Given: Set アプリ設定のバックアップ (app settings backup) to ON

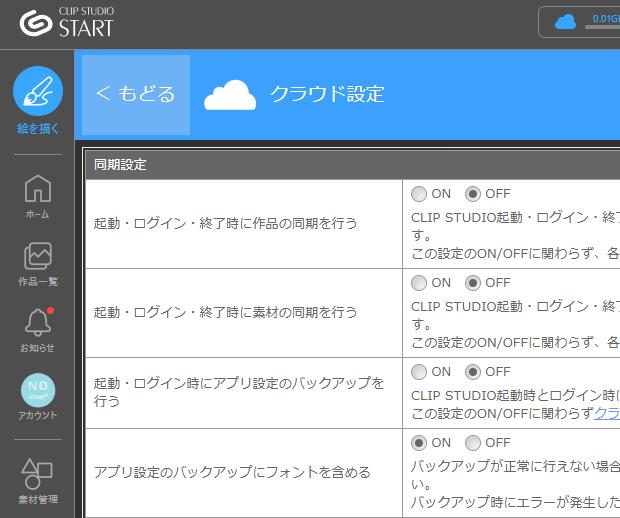Looking at the screenshot, I should 419,372.
